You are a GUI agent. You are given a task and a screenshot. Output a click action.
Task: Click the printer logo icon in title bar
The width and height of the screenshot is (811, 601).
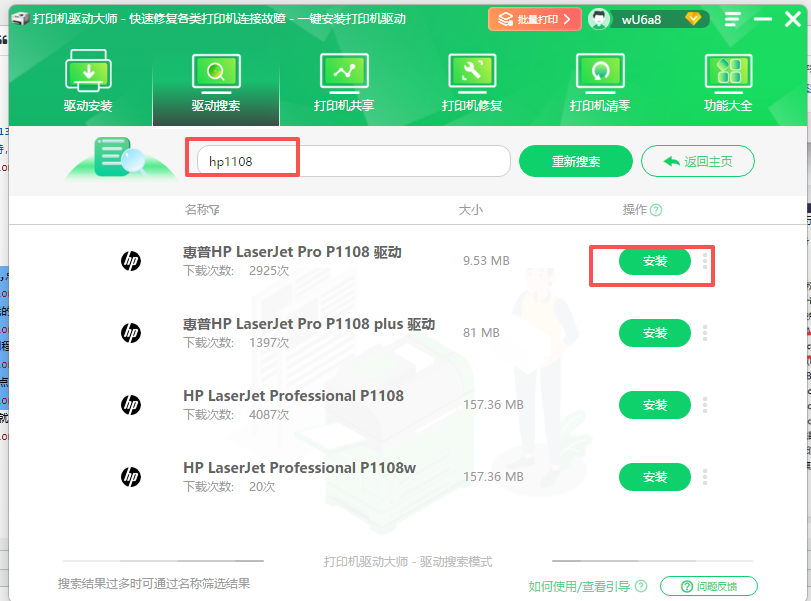coord(20,19)
